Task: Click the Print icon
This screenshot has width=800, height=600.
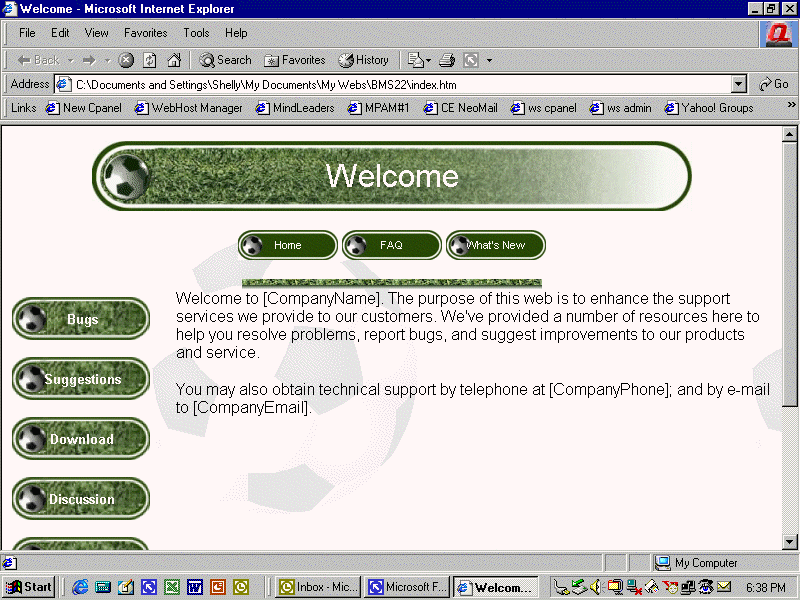Action: [447, 60]
